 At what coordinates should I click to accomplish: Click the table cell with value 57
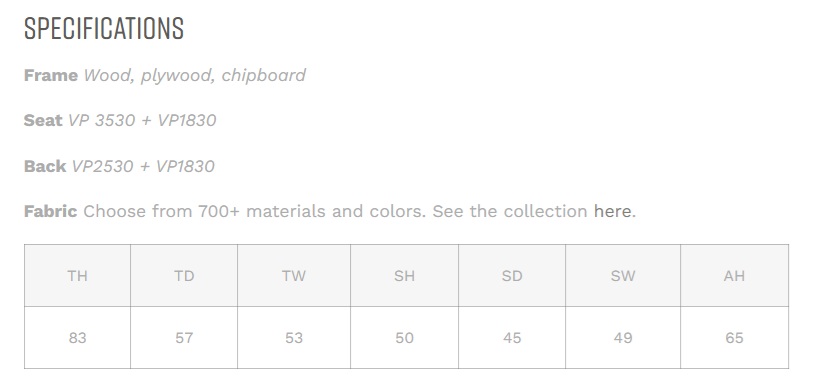(184, 338)
